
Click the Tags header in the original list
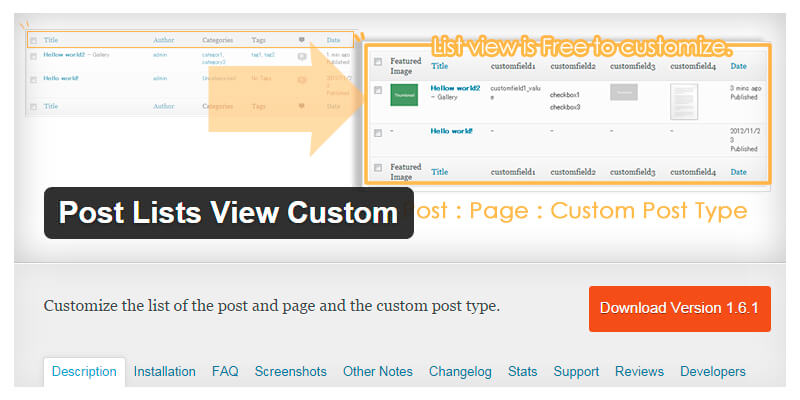[259, 40]
